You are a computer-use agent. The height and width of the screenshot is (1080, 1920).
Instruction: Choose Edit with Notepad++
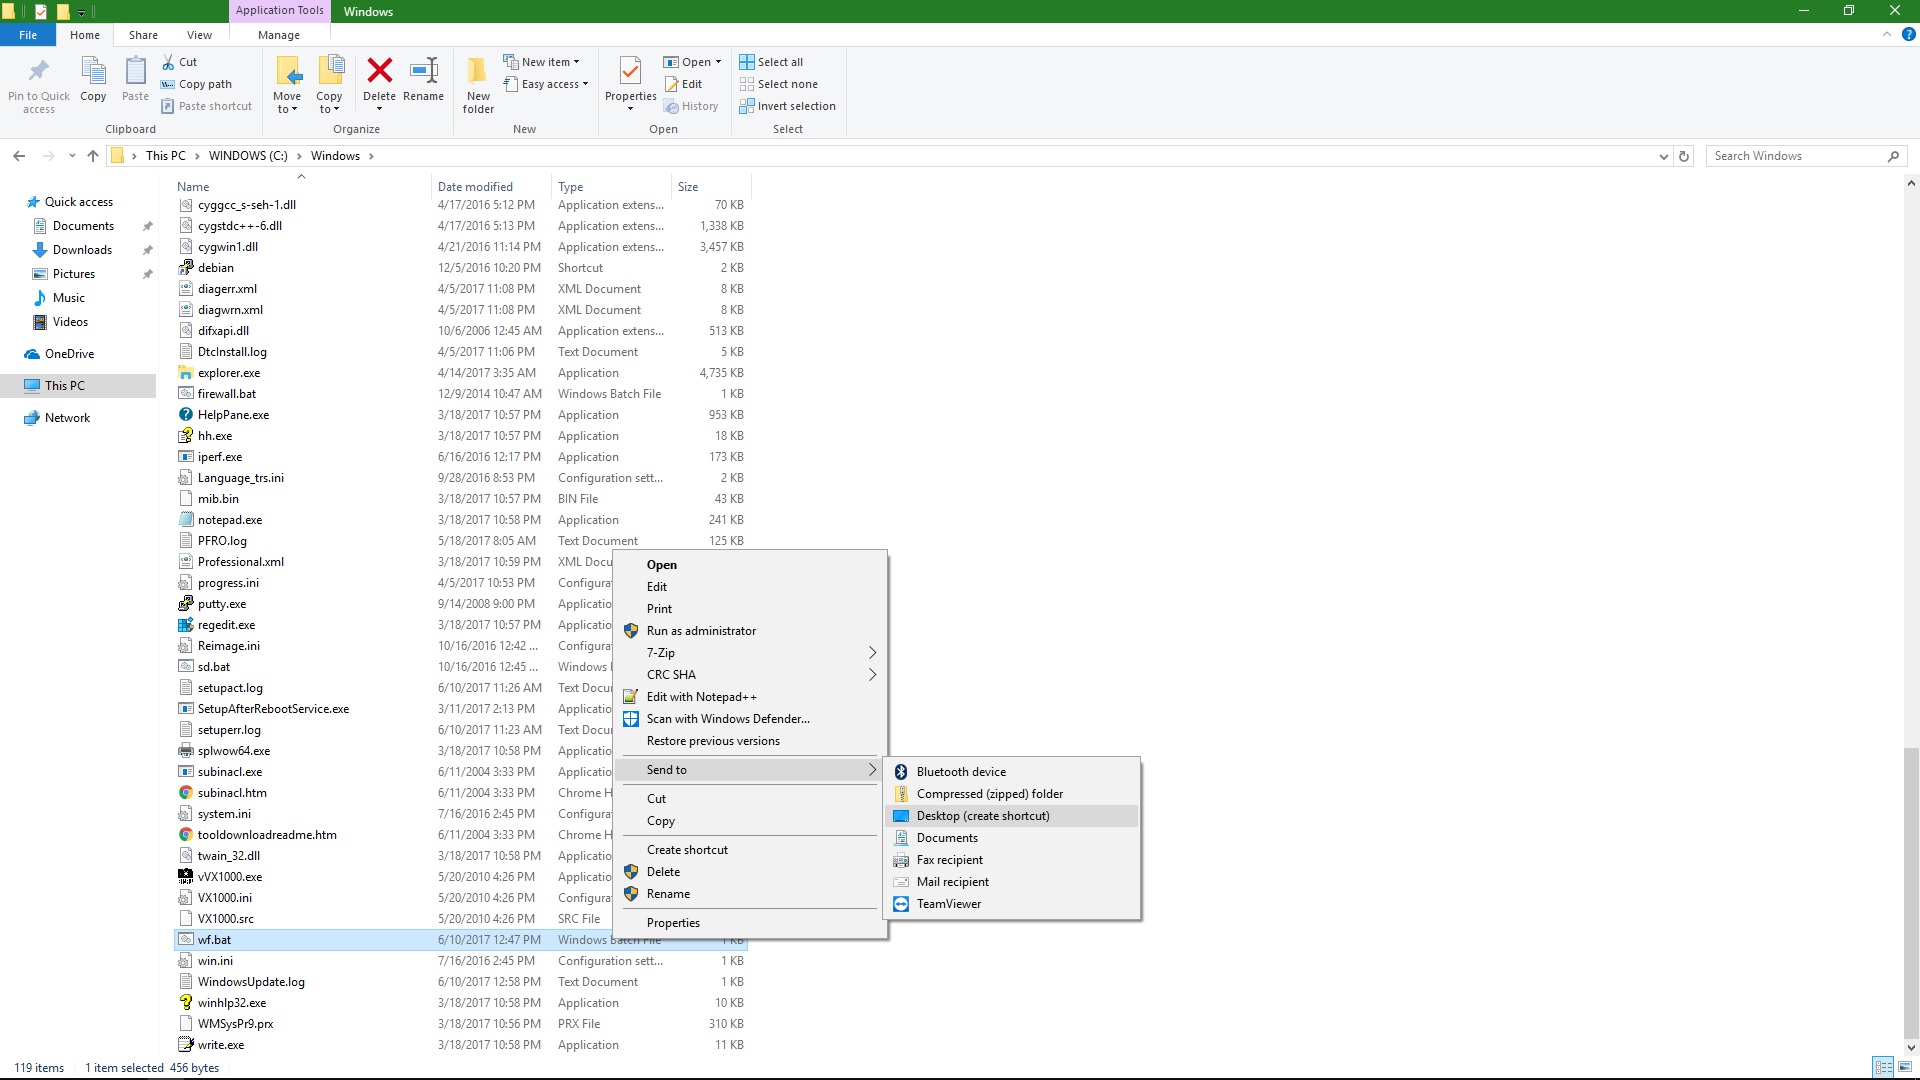pos(750,697)
